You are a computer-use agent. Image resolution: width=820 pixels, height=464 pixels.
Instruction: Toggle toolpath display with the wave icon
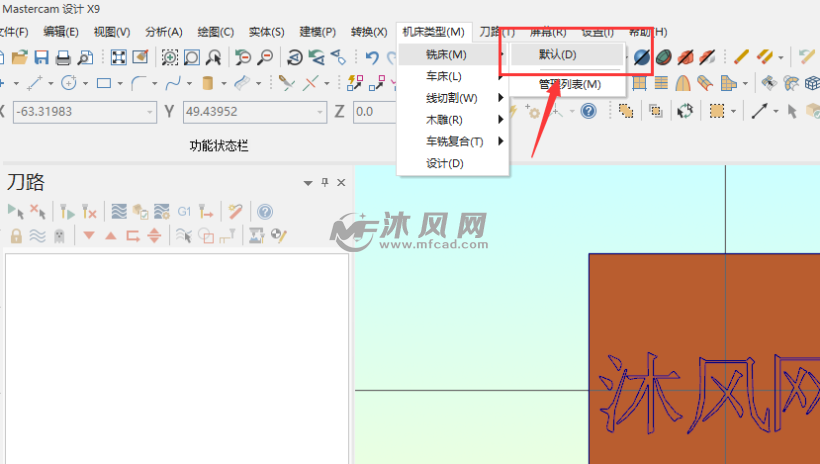[38, 236]
